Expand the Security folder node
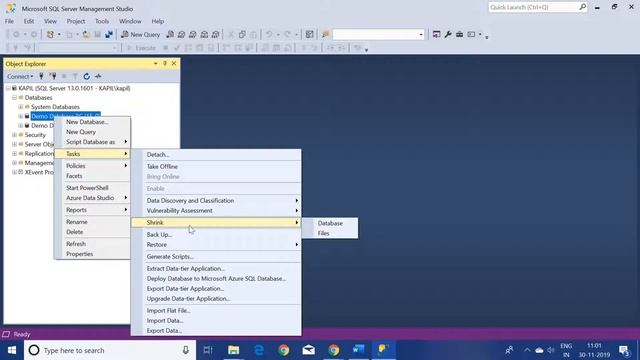This screenshot has height=360, width=640. (14, 135)
